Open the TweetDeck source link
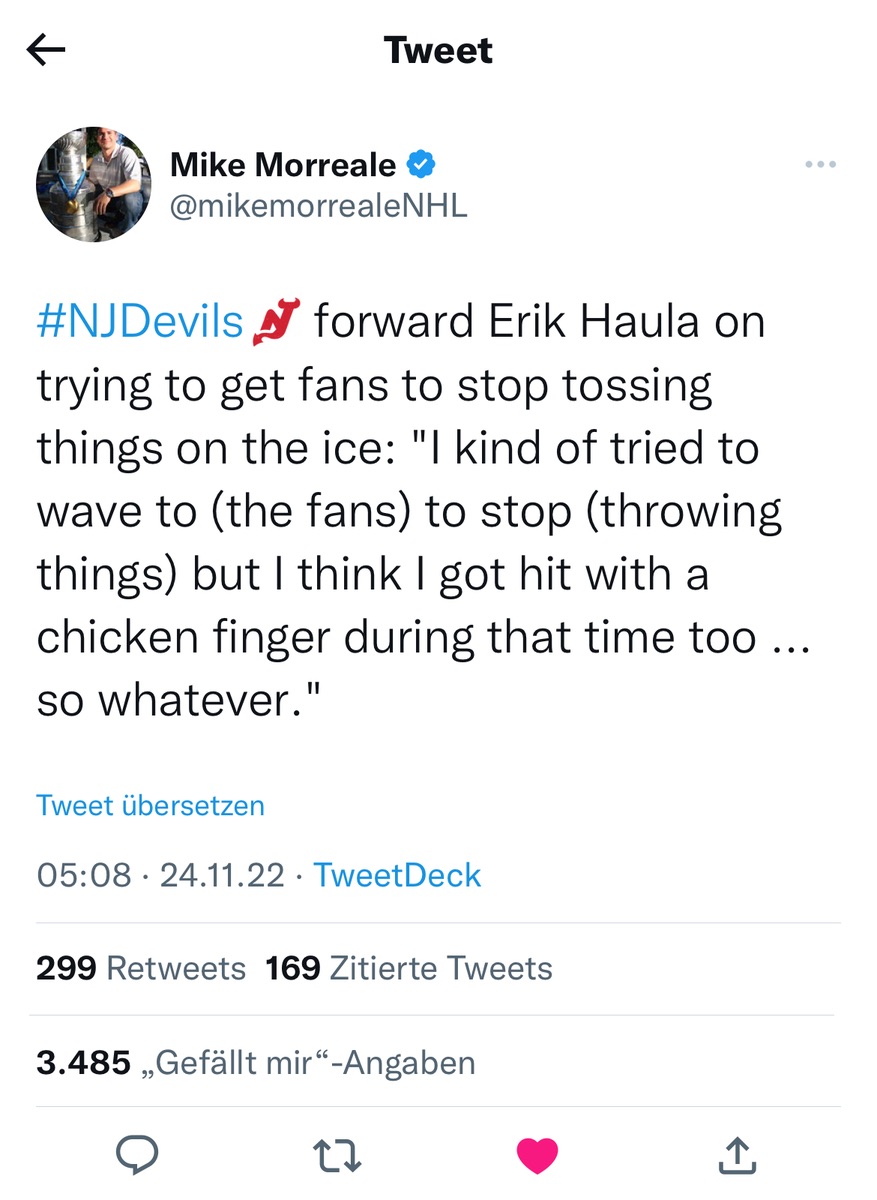 tap(397, 875)
